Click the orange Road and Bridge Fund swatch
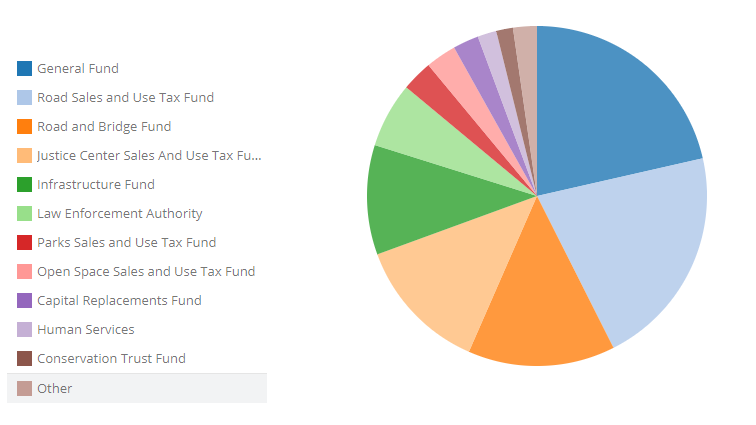 tap(24, 126)
